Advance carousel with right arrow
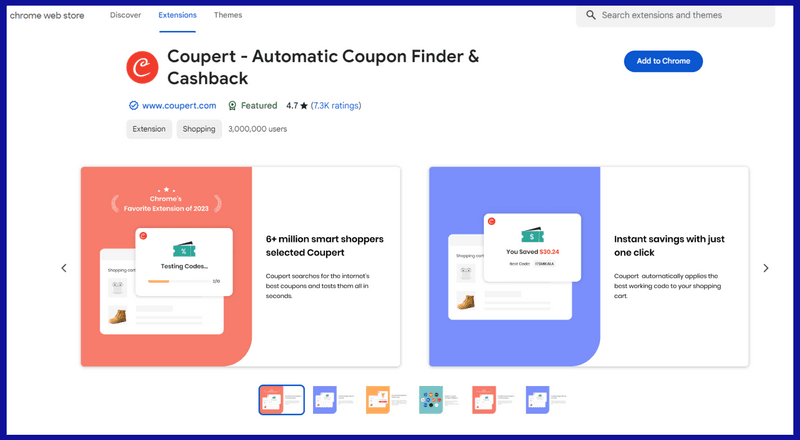800x440 pixels. coord(766,268)
